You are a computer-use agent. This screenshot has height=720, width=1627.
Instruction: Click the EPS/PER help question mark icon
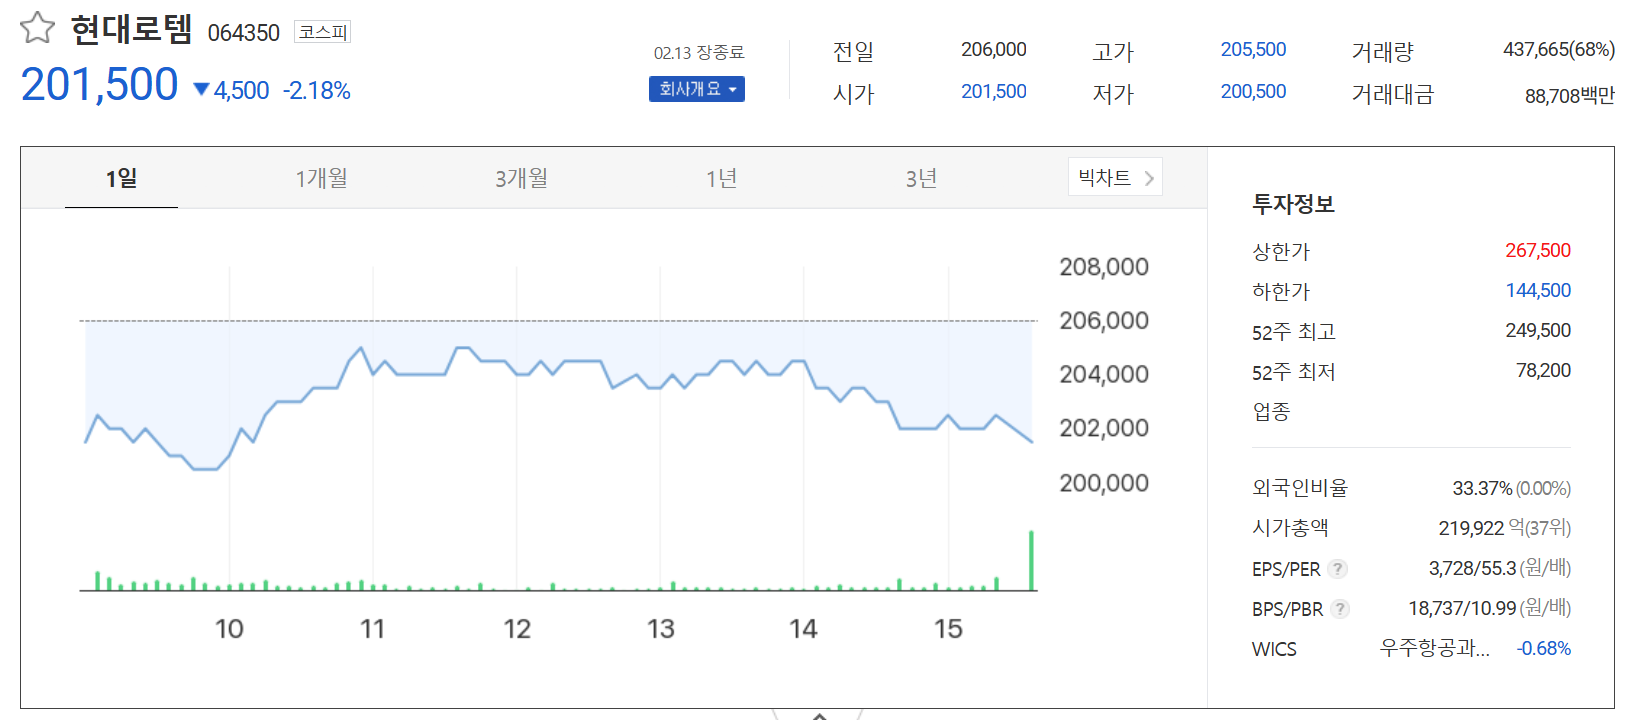point(1338,569)
